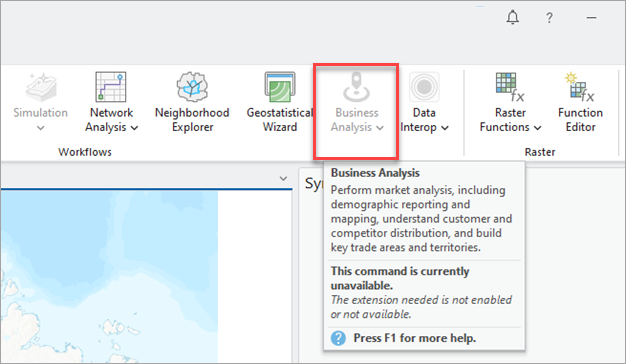Open the notifications bell

coord(513,18)
